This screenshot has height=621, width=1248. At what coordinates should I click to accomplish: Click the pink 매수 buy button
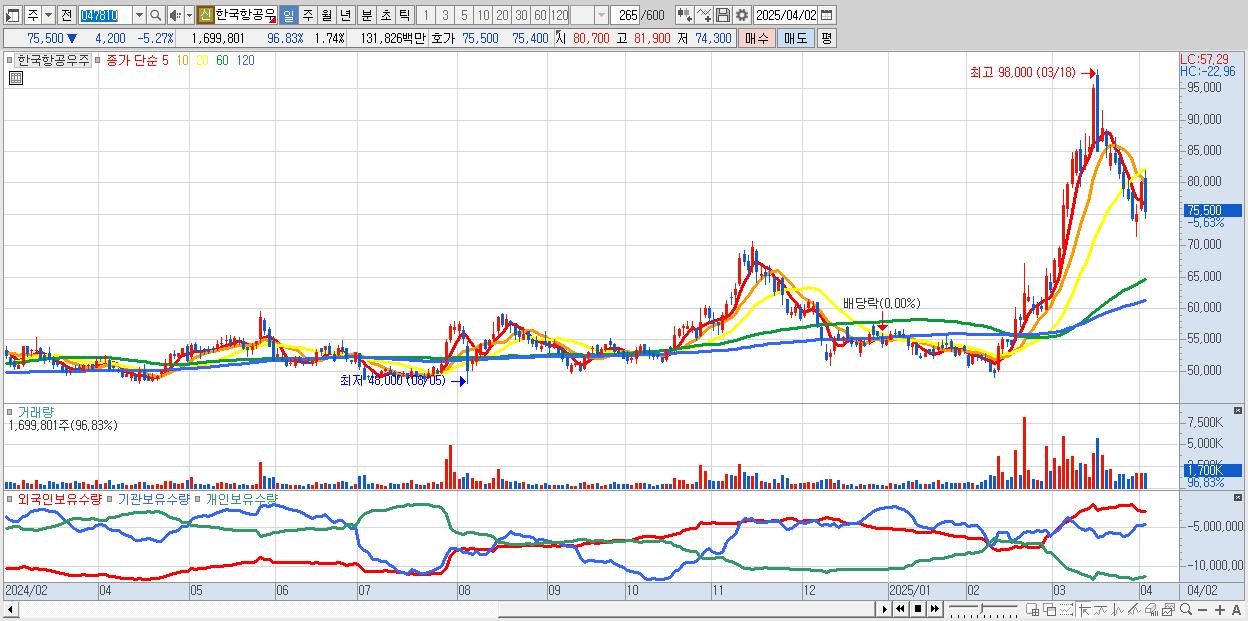tap(757, 38)
